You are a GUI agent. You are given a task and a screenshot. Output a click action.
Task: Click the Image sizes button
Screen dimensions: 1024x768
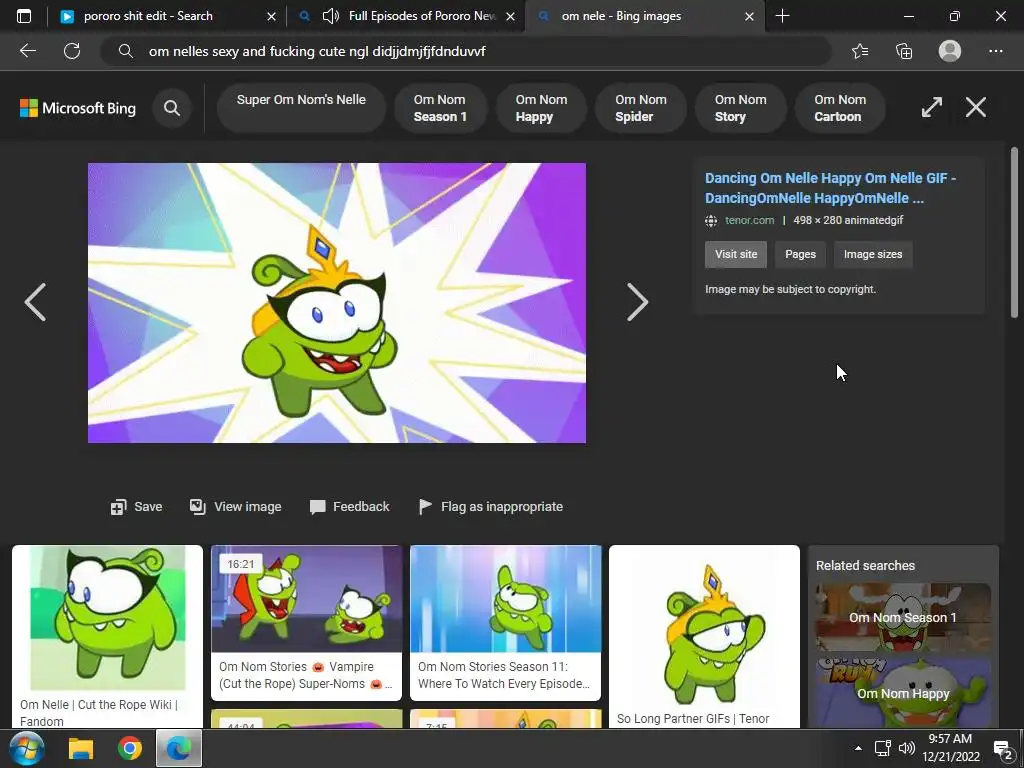[872, 254]
